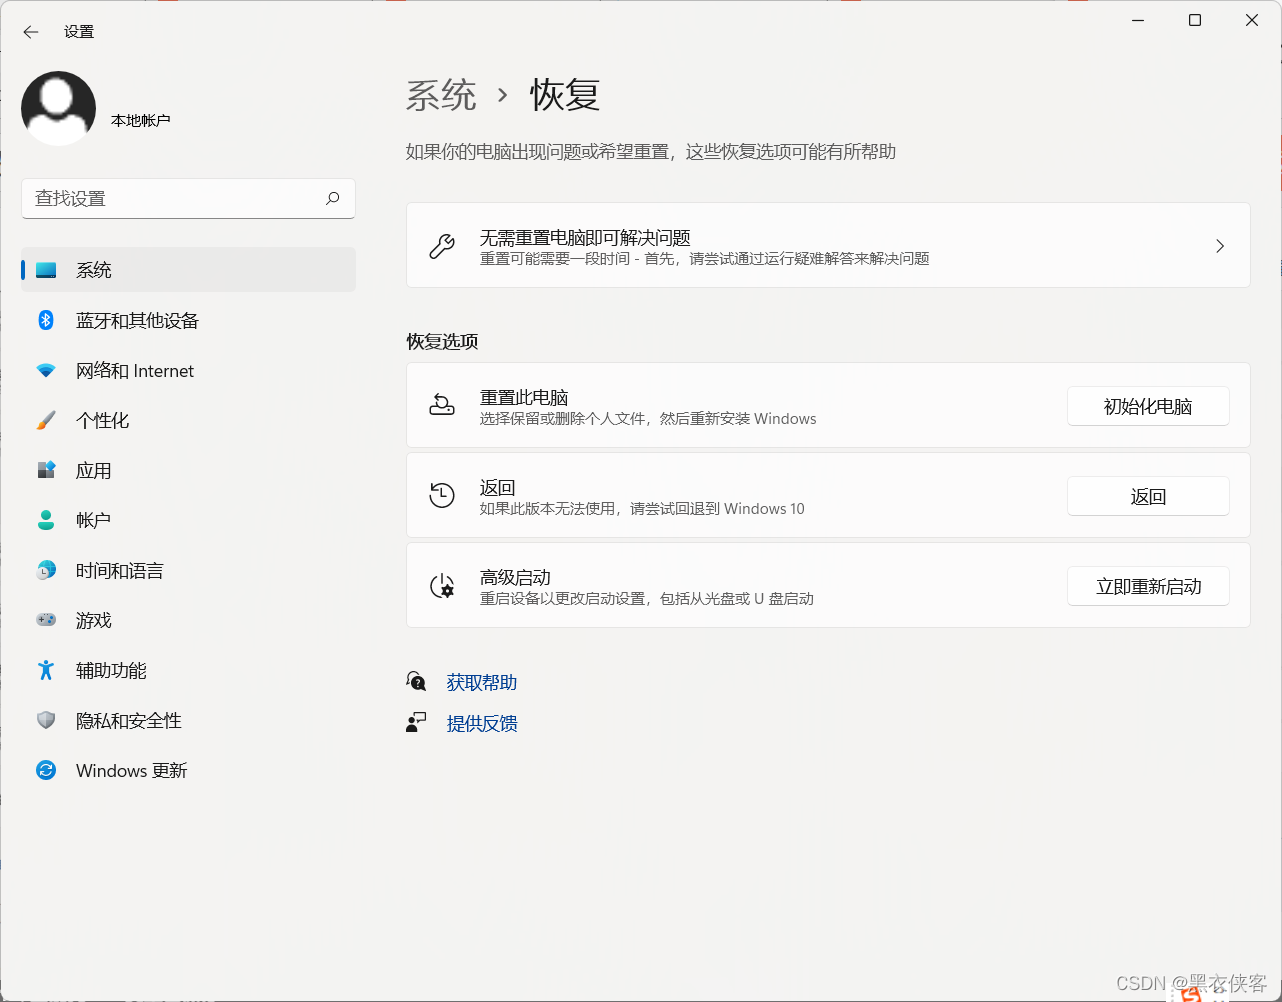The width and height of the screenshot is (1282, 1002).
Task: Click the back arrow icon
Action: [x=31, y=32]
